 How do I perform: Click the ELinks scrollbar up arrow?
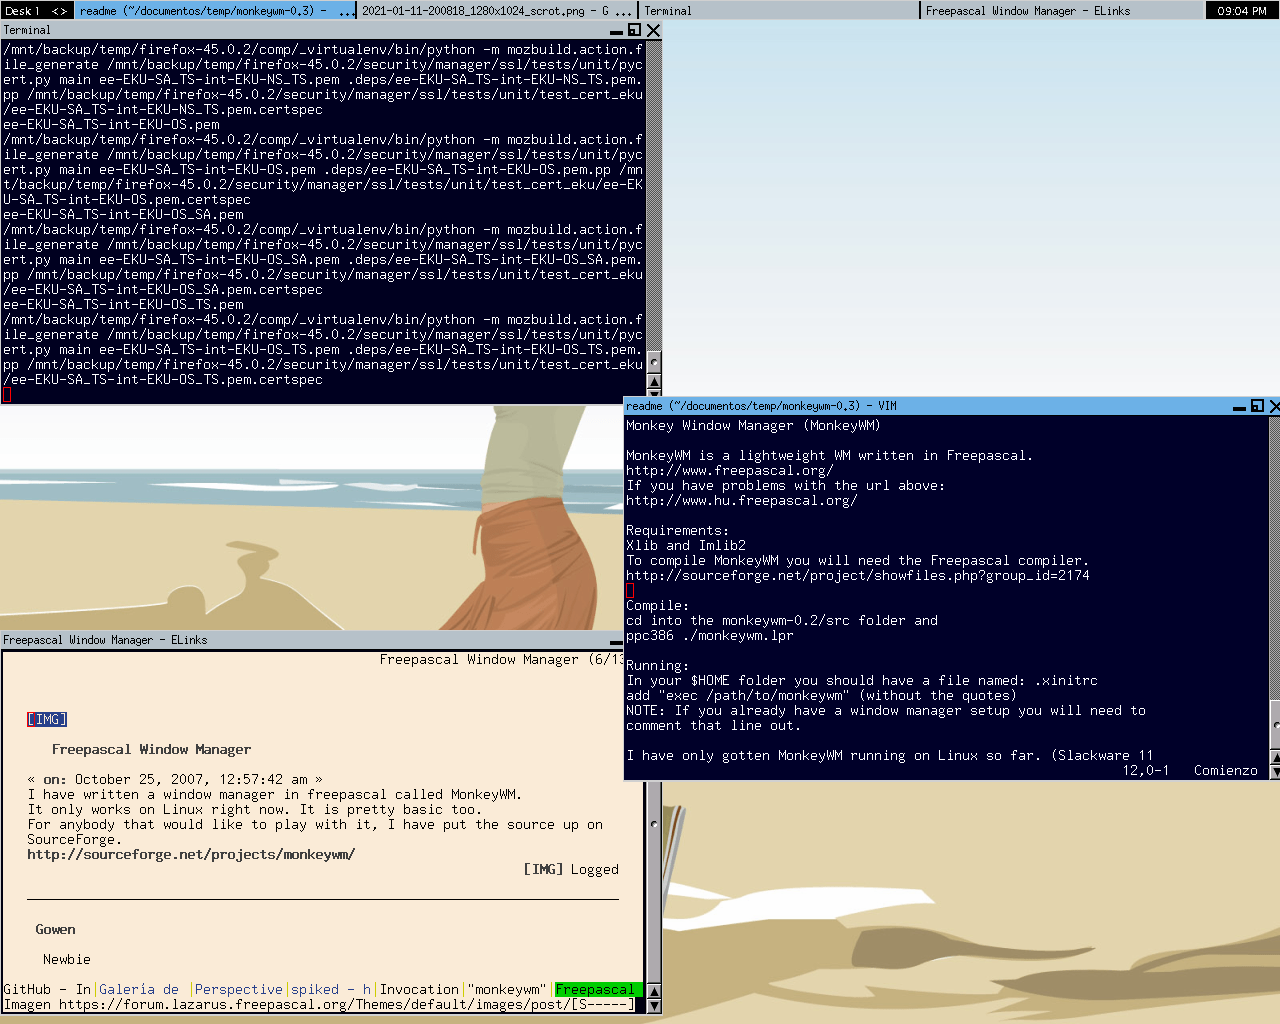(x=654, y=991)
